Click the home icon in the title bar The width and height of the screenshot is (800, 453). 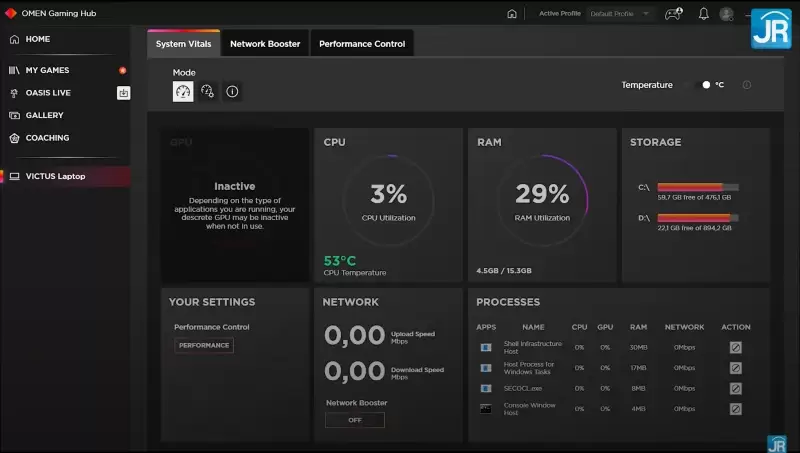[x=512, y=14]
